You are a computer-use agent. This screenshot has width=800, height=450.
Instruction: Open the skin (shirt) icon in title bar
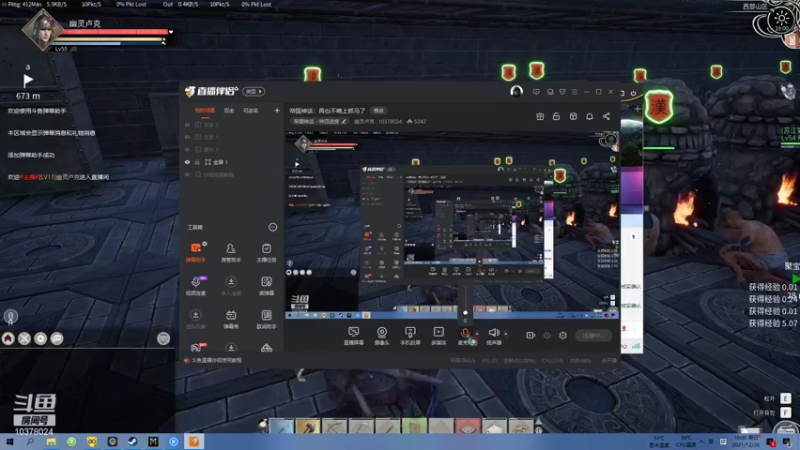[562, 92]
